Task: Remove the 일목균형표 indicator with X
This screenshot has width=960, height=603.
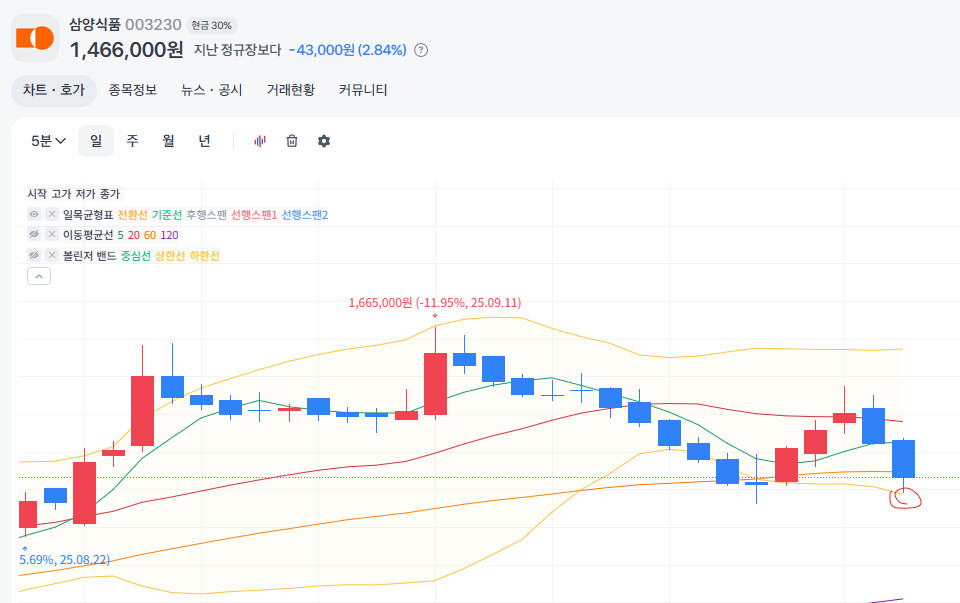Action: tap(51, 215)
